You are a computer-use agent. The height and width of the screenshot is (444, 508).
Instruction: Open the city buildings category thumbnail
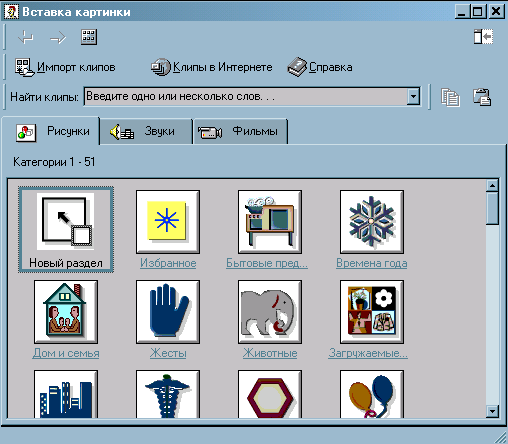(66, 394)
